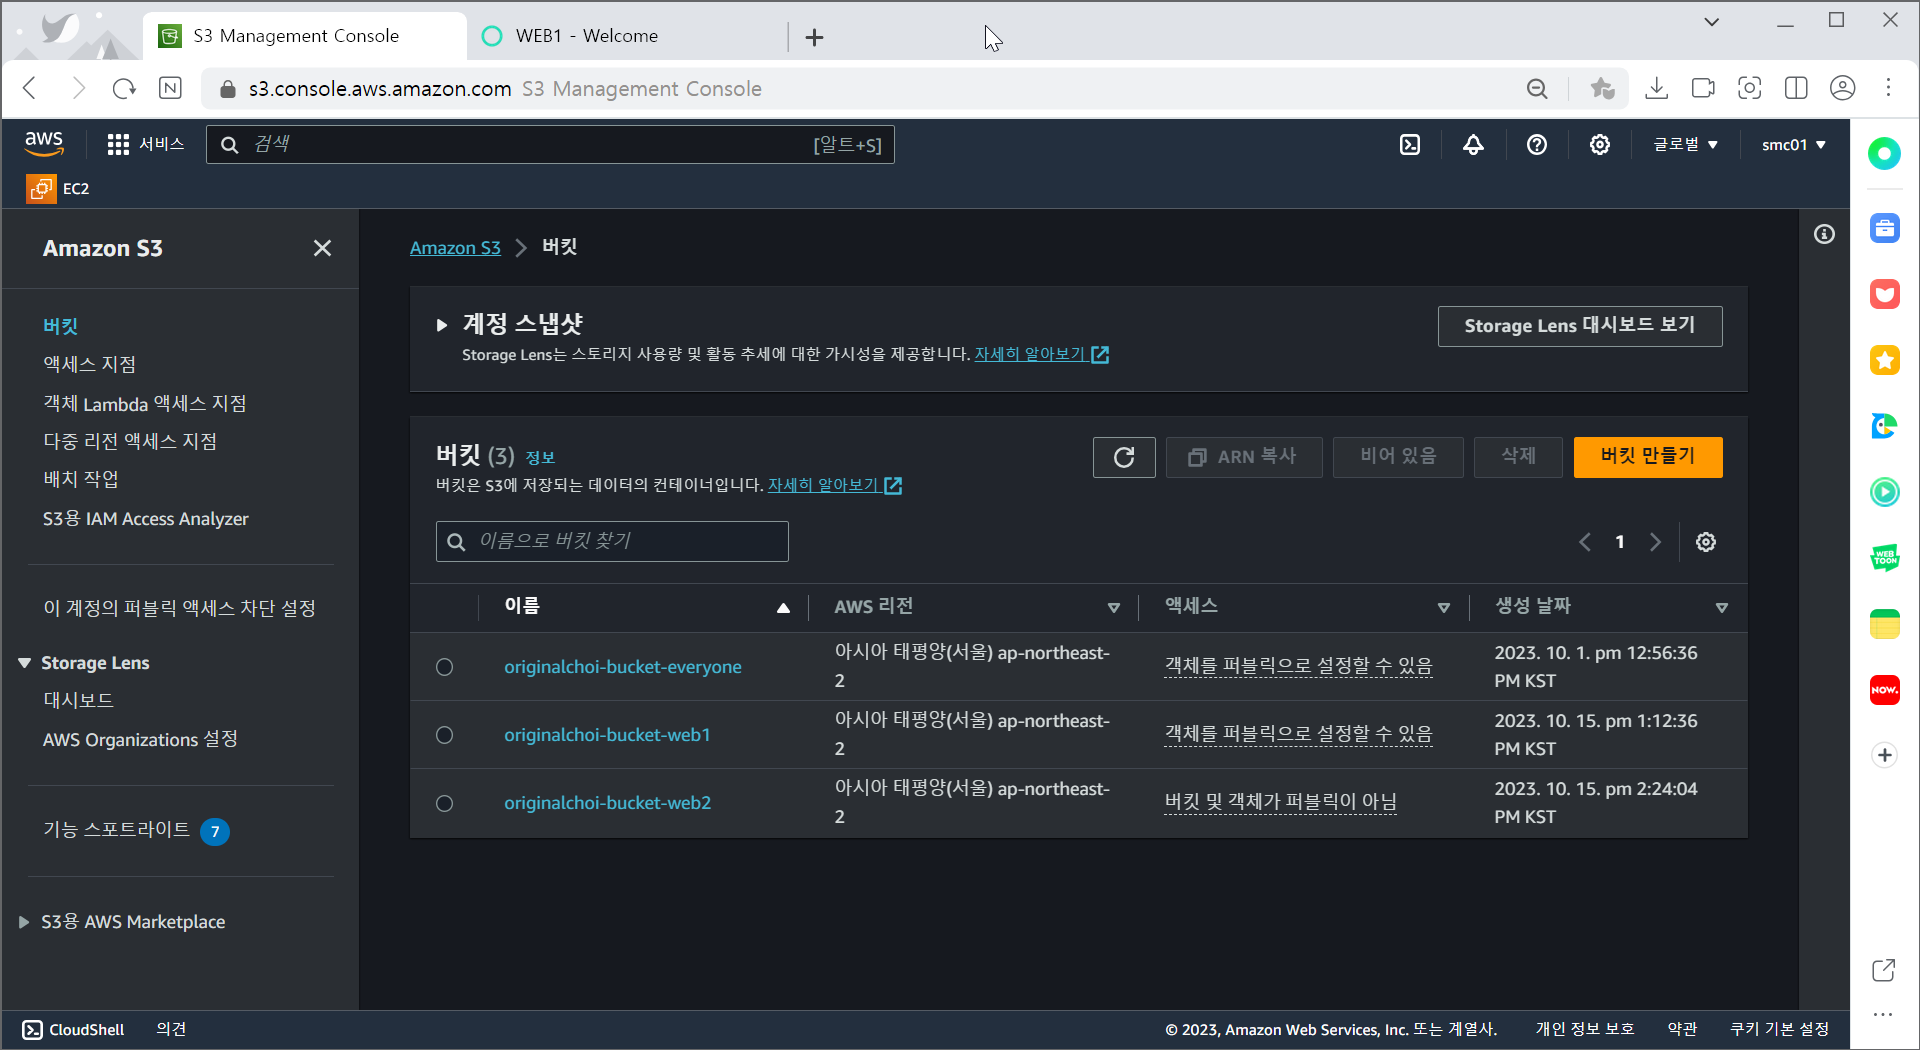The width and height of the screenshot is (1920, 1050).
Task: Click Storage Lens 대시보드 보기 button
Action: coord(1580,326)
